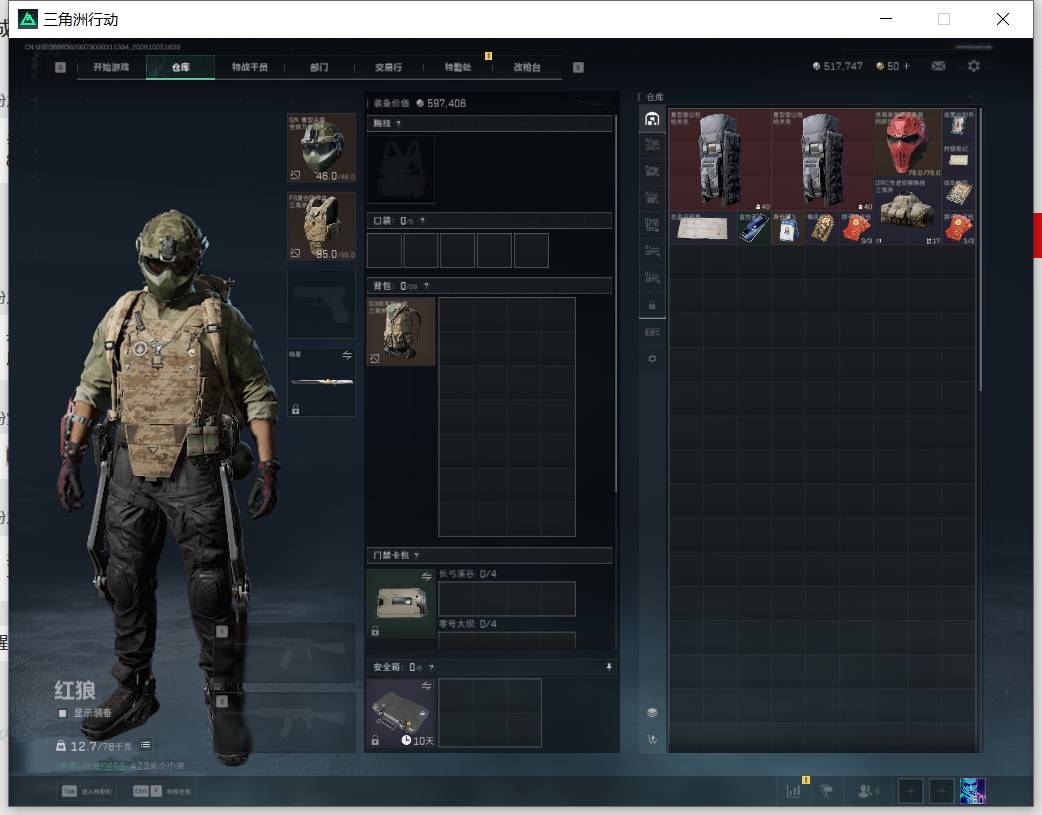Show help for 背包 section
This screenshot has height=815, width=1042.
pyautogui.click(x=426, y=286)
